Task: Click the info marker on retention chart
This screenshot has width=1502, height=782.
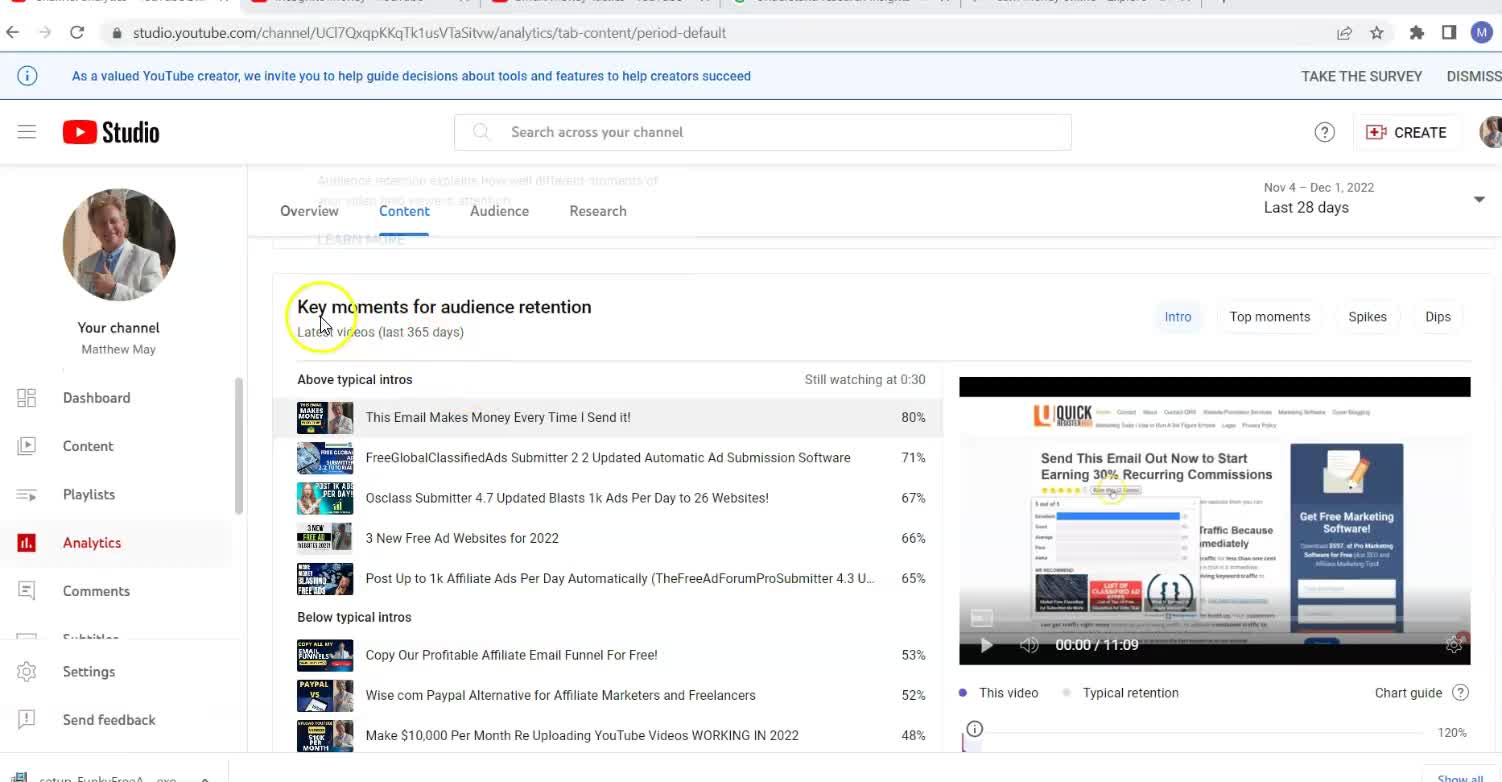Action: coord(975,729)
